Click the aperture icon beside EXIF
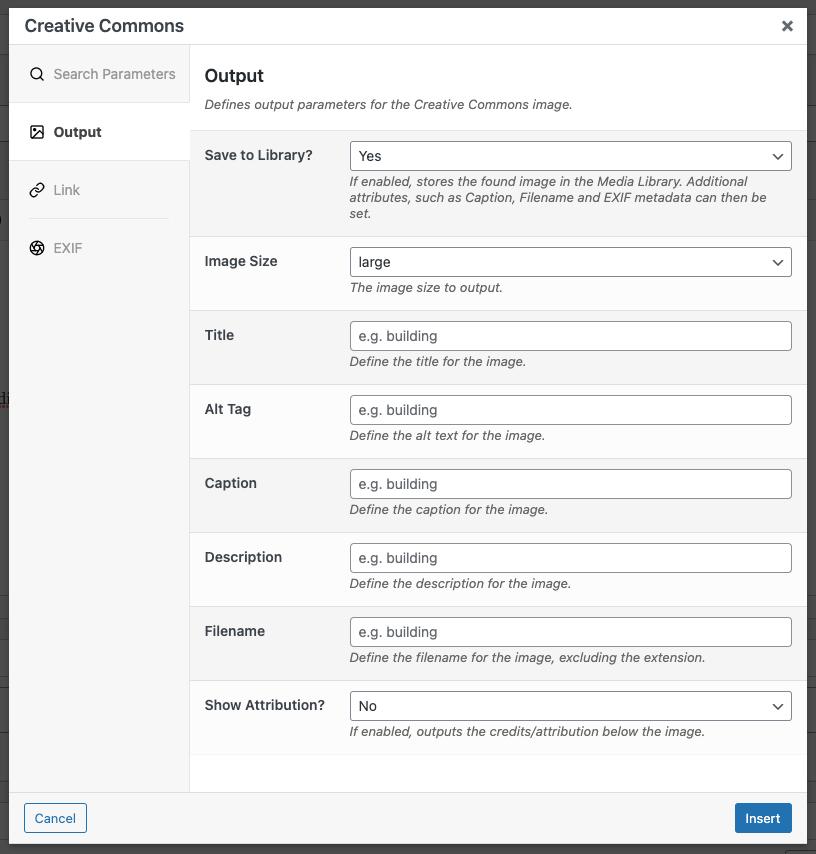816x854 pixels. pyautogui.click(x=37, y=248)
